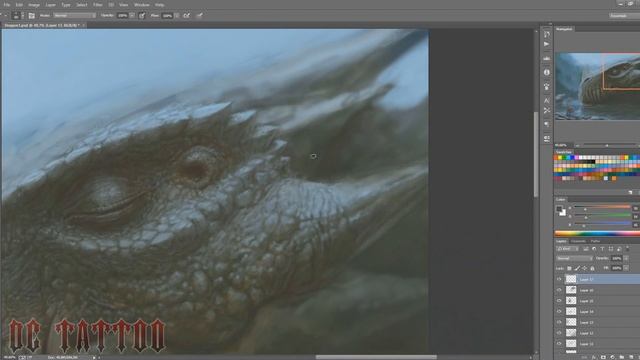This screenshot has width=640, height=360.
Task: Hide Layer 13 with its eye icon
Action: tap(559, 322)
